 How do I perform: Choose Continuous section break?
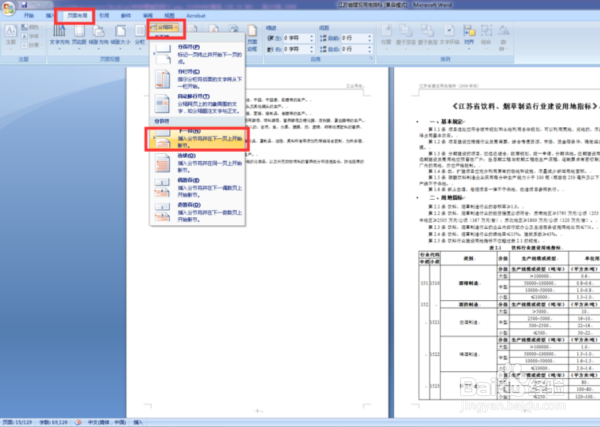(197, 163)
